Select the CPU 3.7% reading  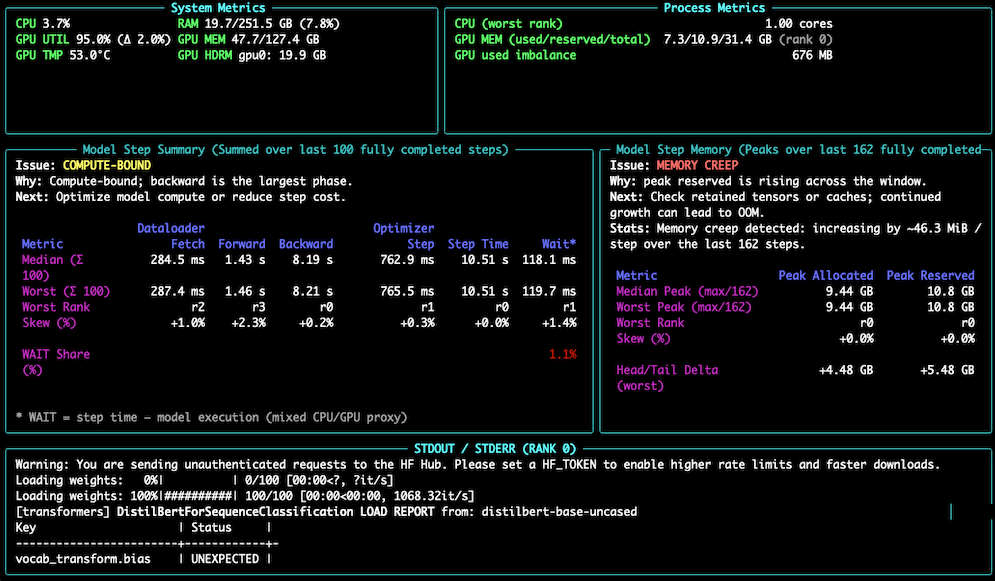click(43, 23)
